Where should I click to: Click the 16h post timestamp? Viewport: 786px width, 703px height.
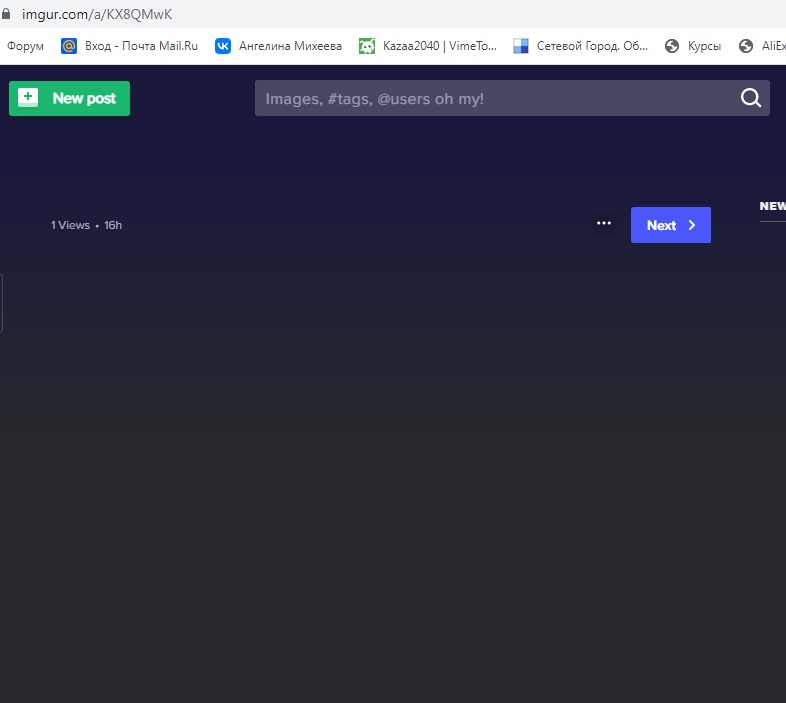[x=113, y=226]
